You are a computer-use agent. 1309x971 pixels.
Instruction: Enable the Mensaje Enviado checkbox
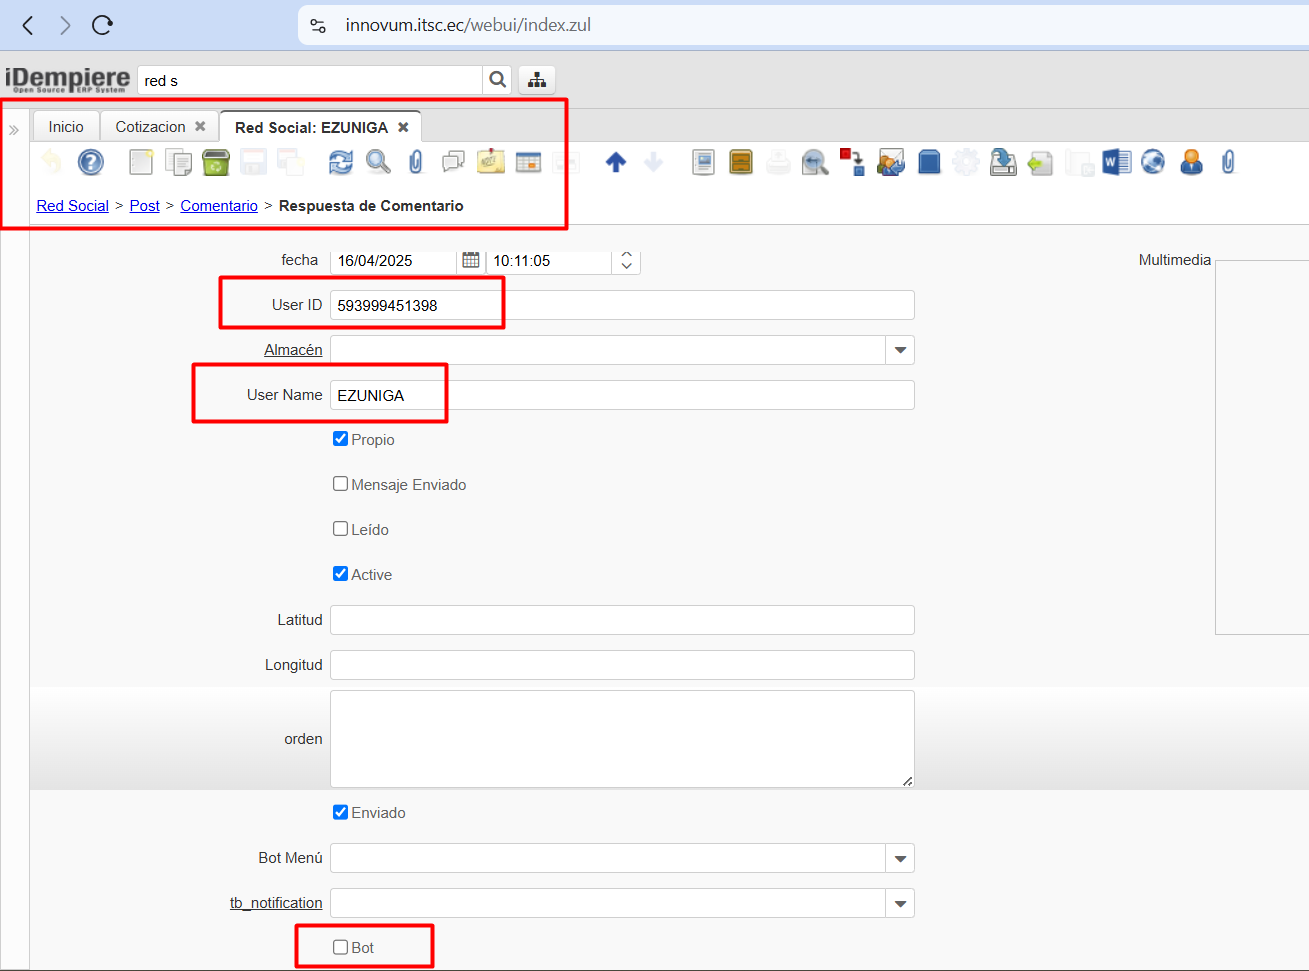(341, 484)
